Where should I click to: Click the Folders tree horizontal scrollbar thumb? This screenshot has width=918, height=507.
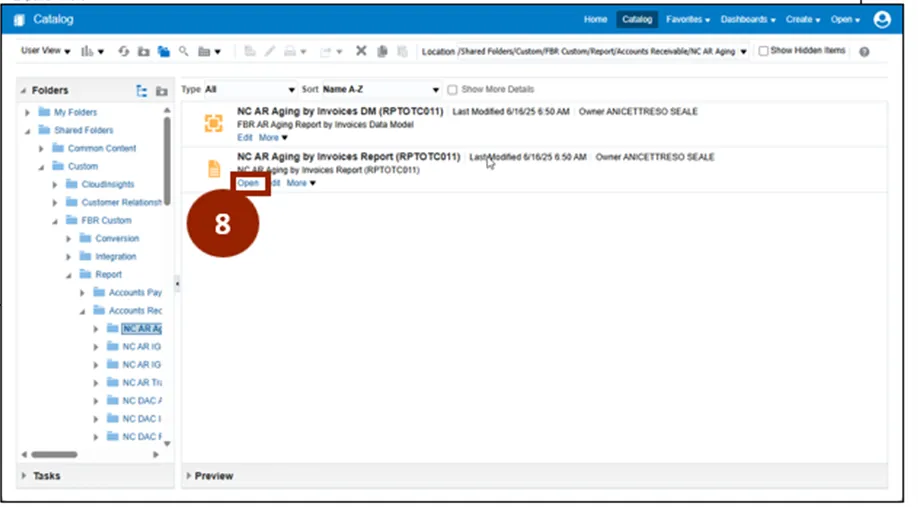(x=54, y=454)
